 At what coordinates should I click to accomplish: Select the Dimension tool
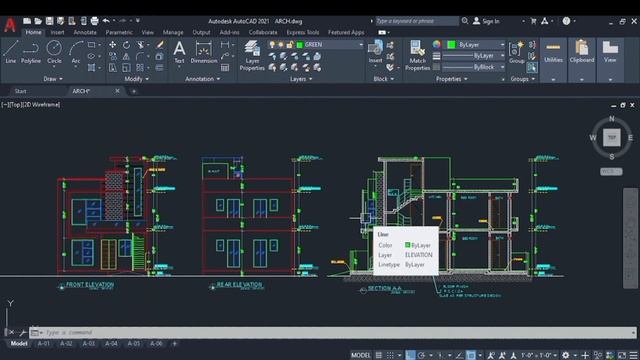click(204, 52)
